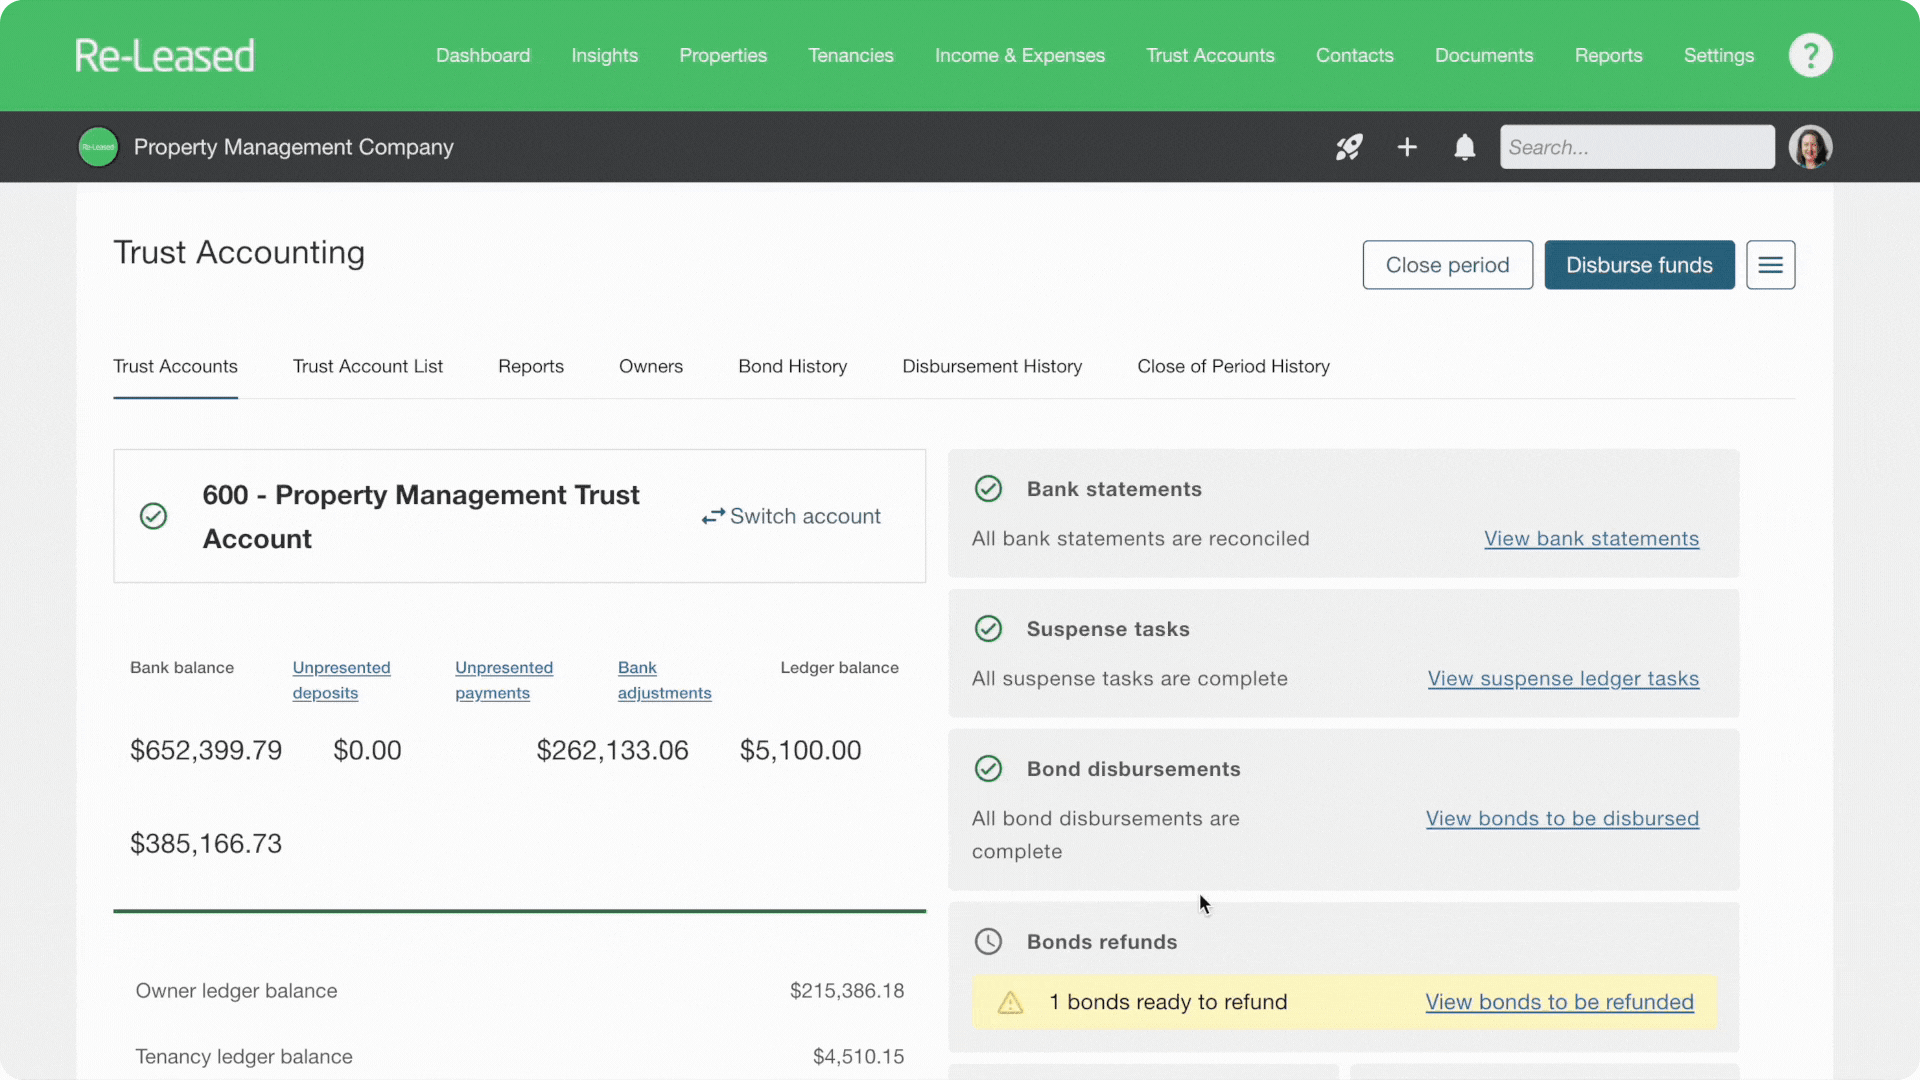
Task: Click the Property Management Company name
Action: point(293,147)
